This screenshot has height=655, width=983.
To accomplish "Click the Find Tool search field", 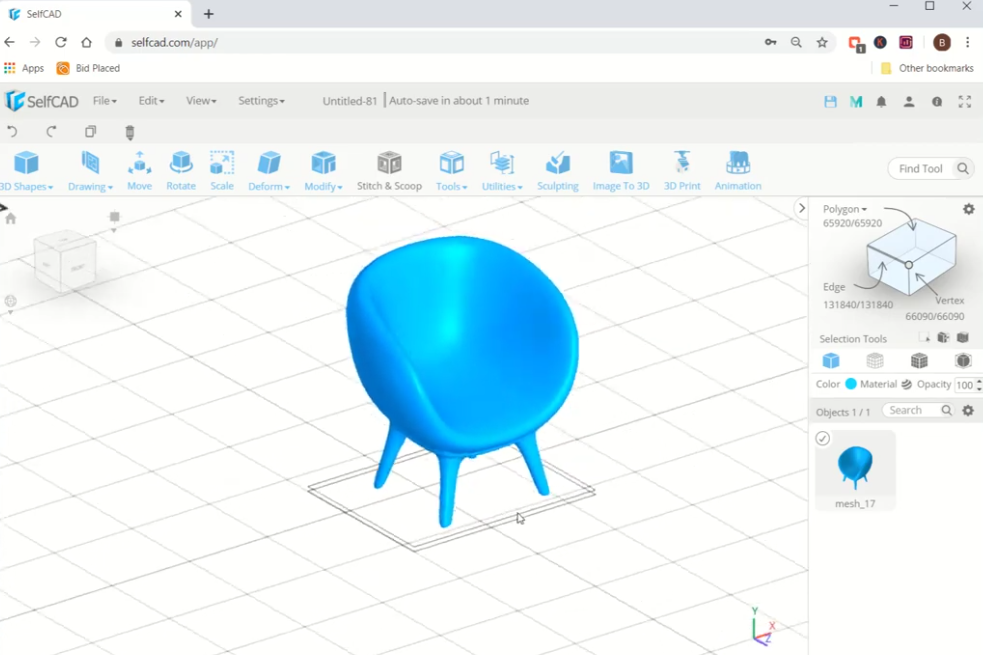I will click(920, 168).
